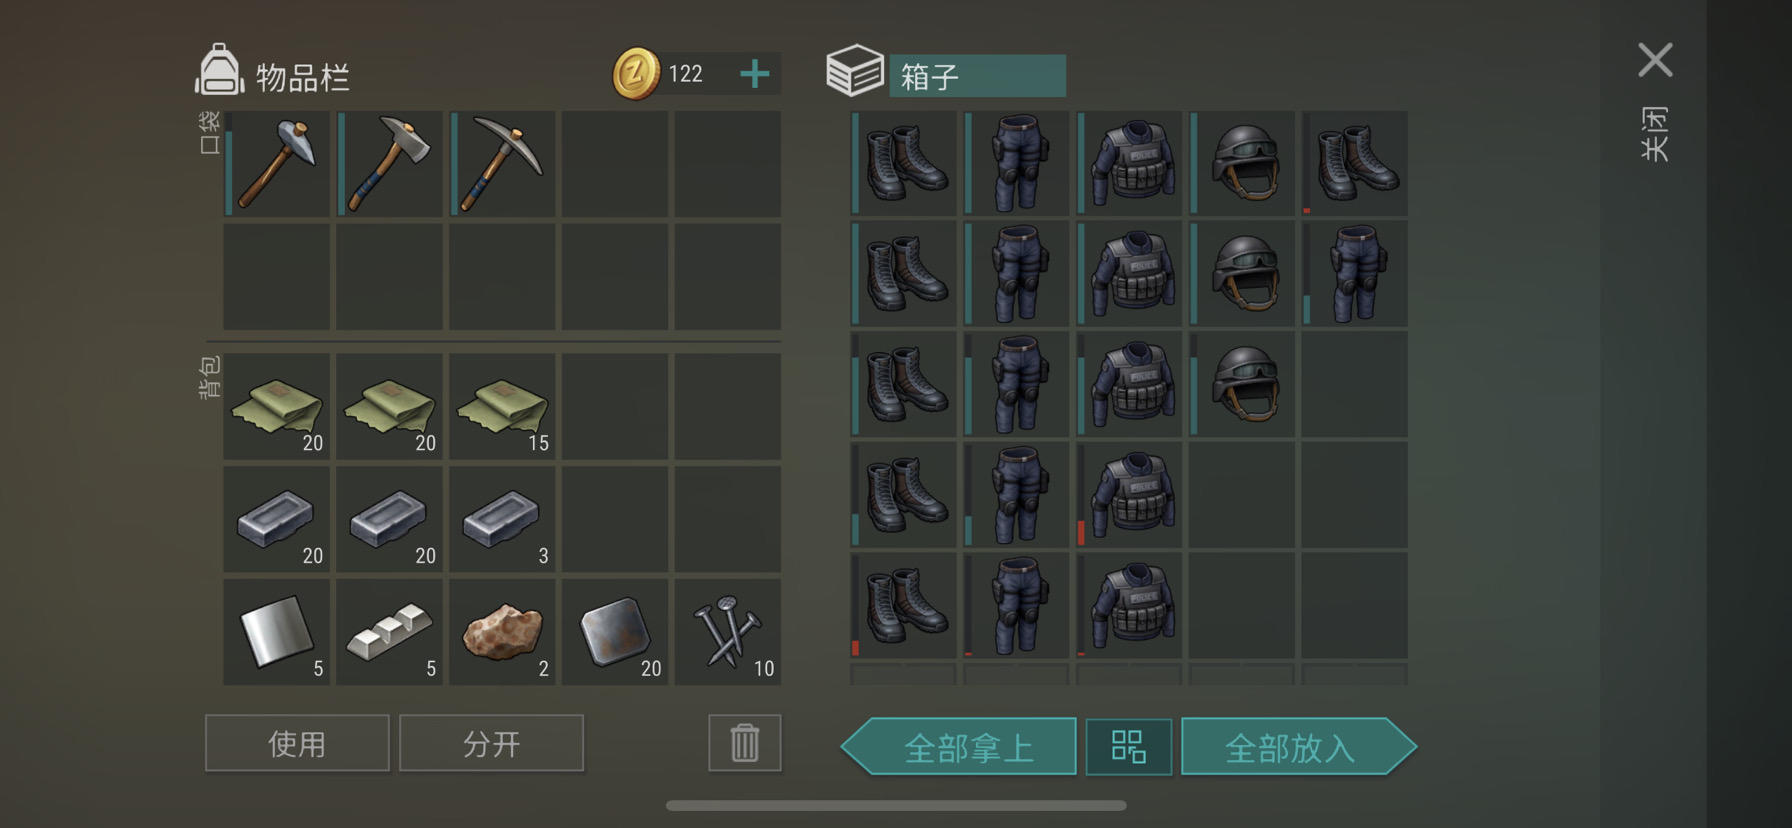Click the 分开 (split) button
Screen dimensions: 1792x828
(491, 743)
